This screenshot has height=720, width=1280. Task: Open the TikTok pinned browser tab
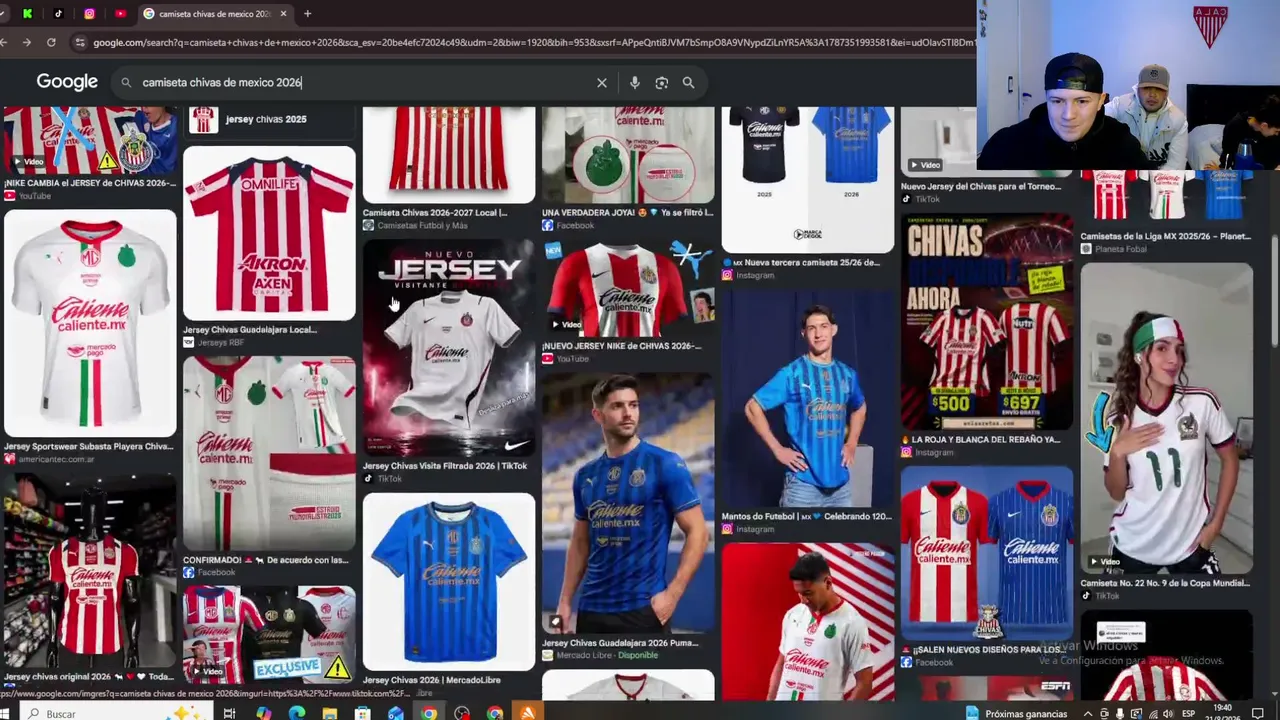58,14
